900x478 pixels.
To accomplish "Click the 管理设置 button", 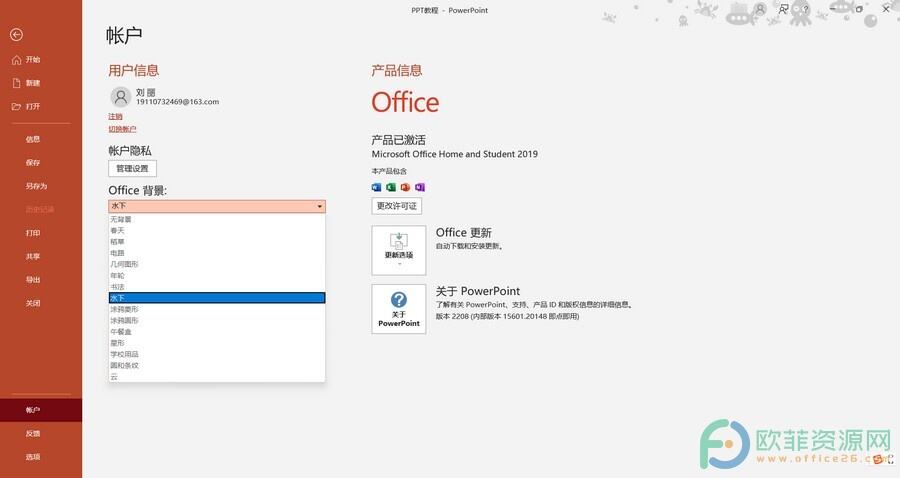I will [x=132, y=169].
